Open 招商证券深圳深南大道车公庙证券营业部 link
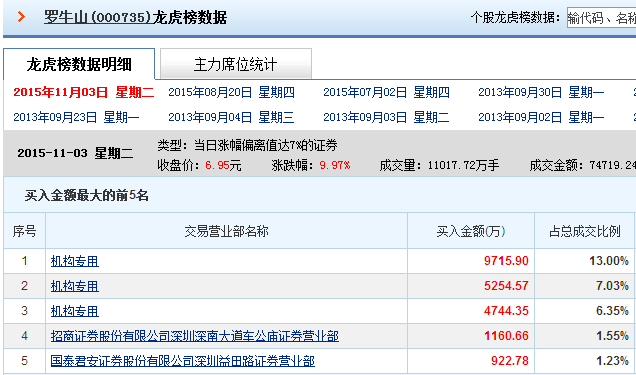Screen dimensions: 636x375 [x=195, y=336]
